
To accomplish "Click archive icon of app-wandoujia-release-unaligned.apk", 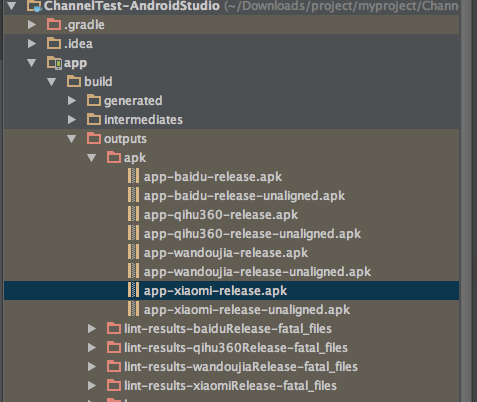I will point(133,271).
